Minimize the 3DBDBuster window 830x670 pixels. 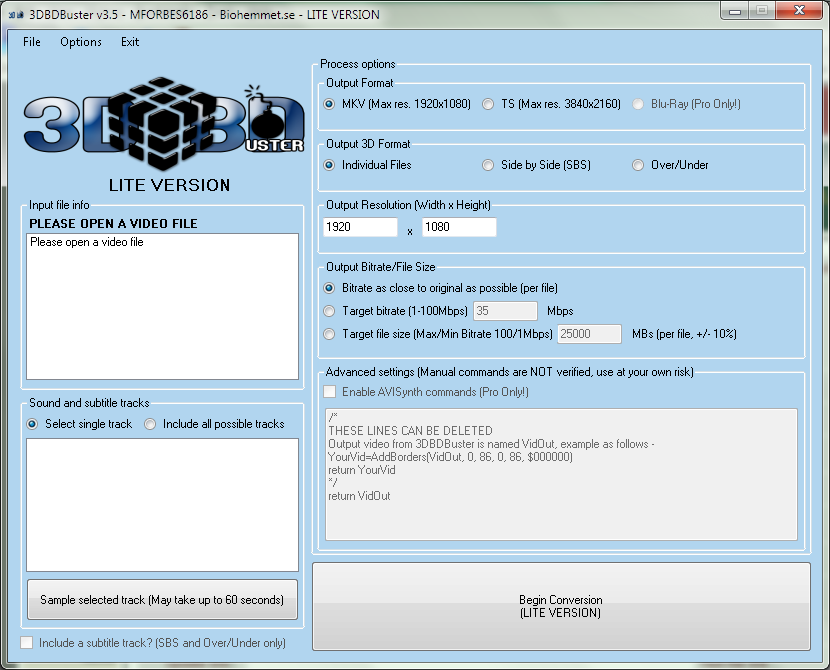pos(735,11)
